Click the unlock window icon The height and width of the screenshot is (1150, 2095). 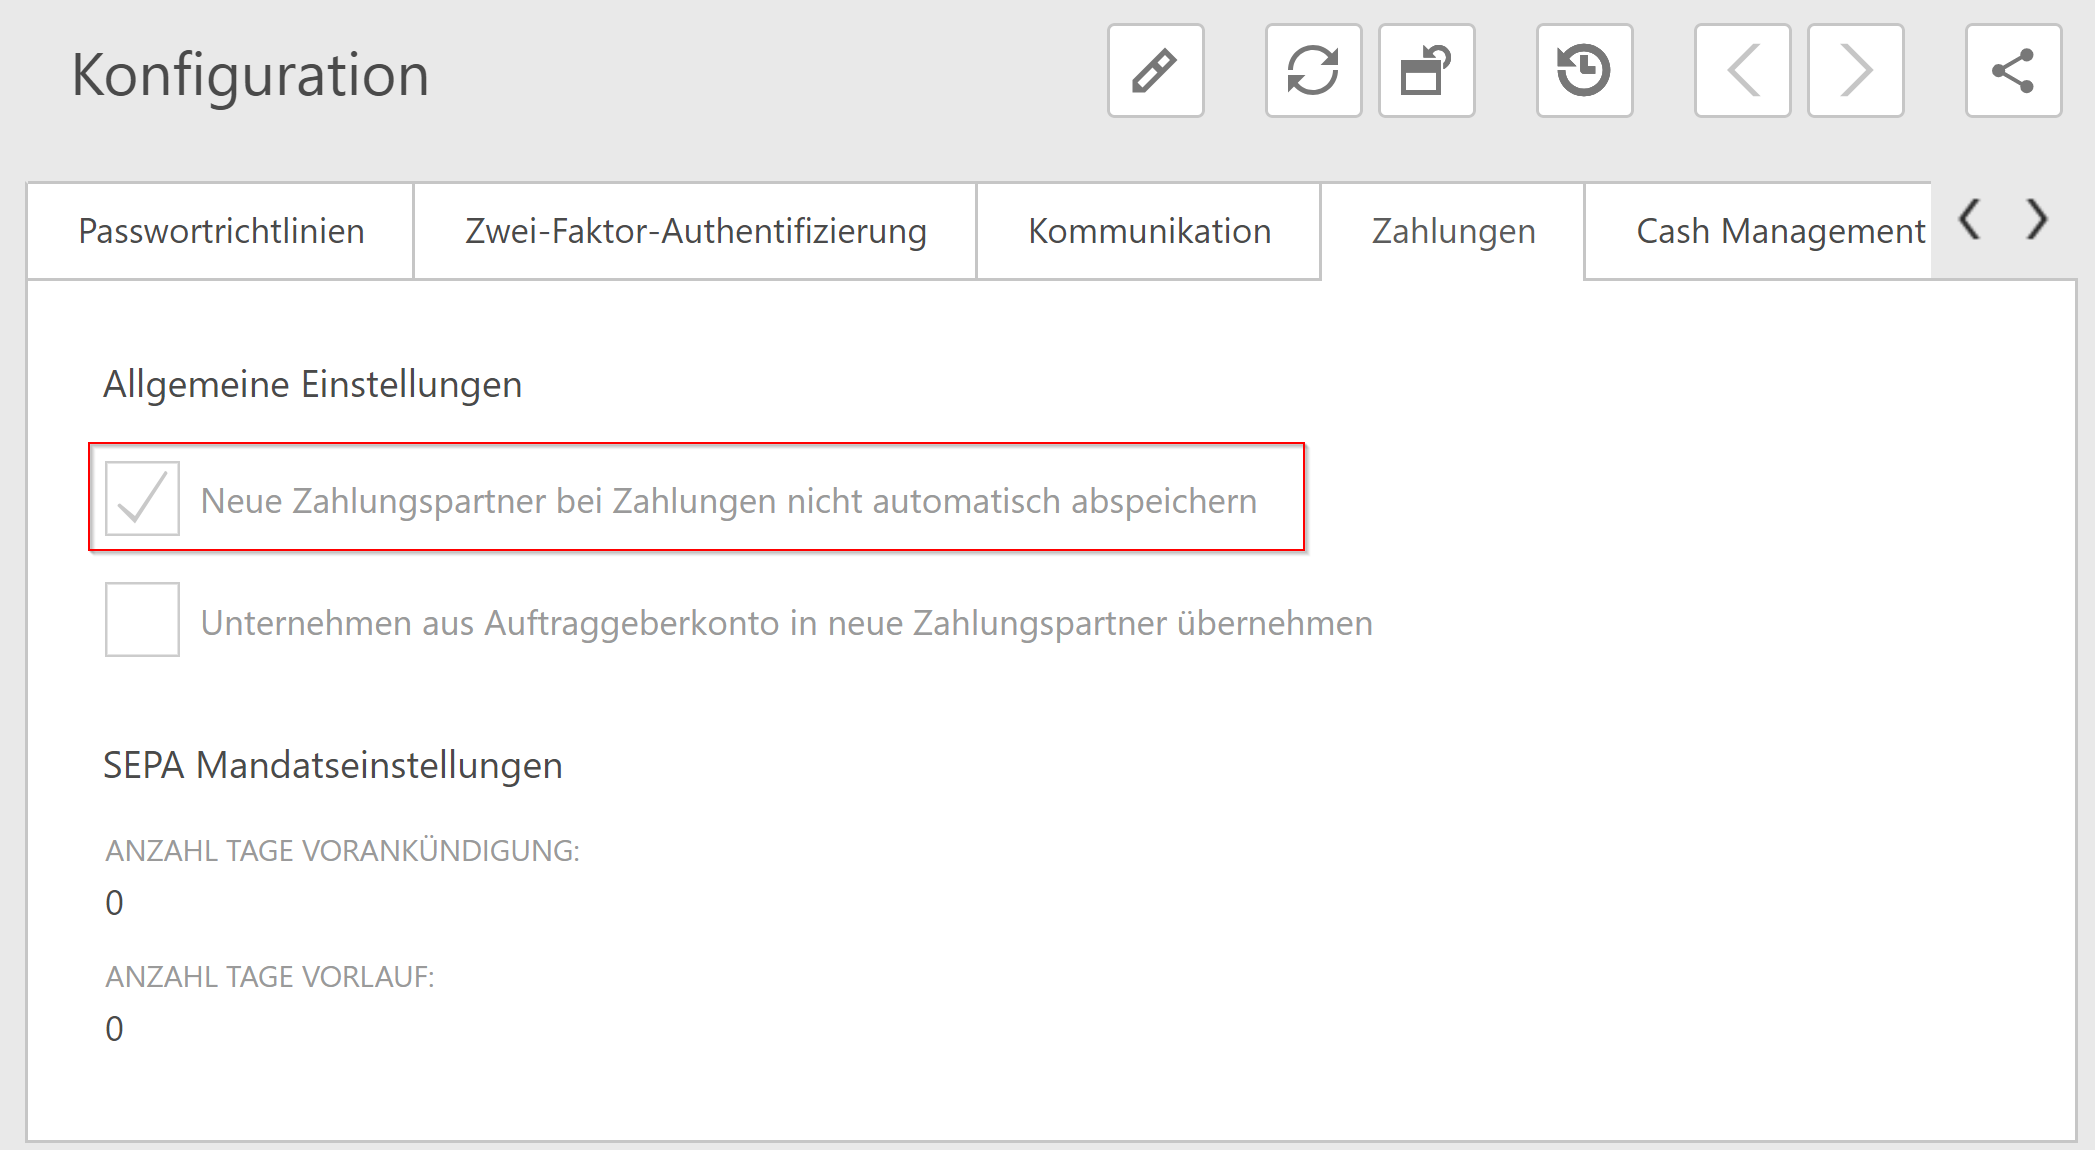1426,71
